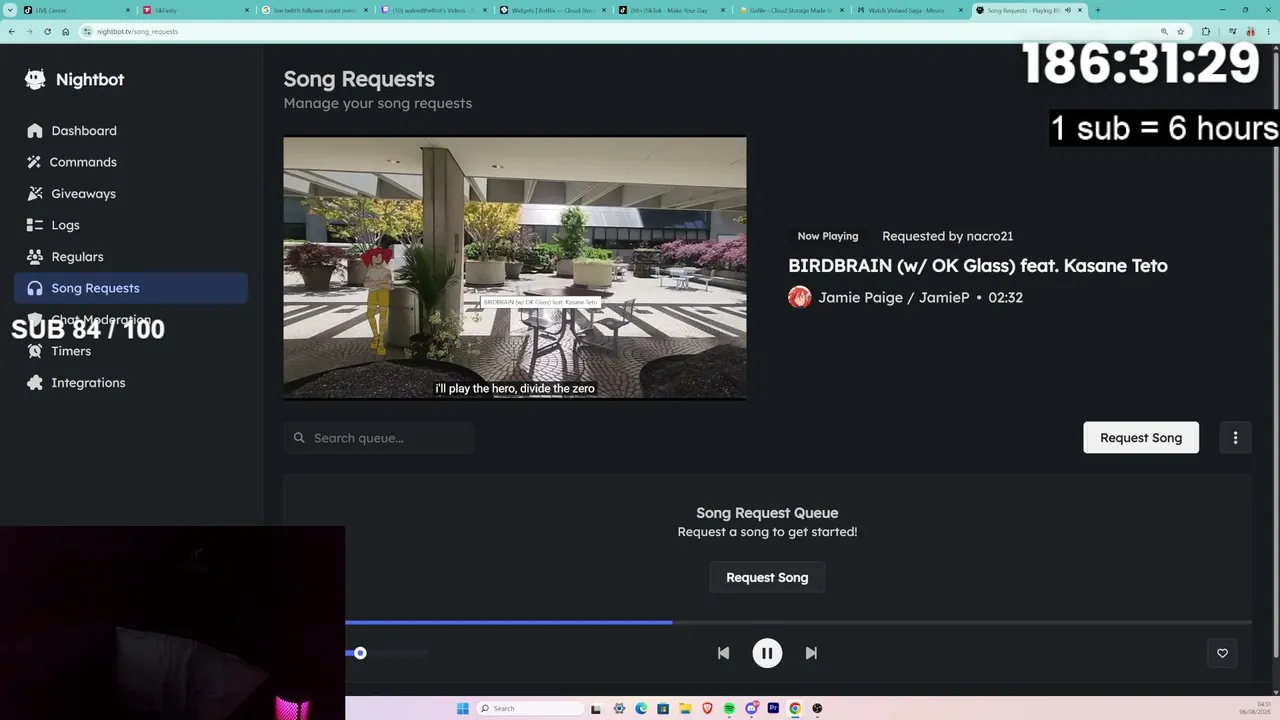Click the magnifier icon in queue search
This screenshot has width=1280, height=720.
pyautogui.click(x=299, y=438)
